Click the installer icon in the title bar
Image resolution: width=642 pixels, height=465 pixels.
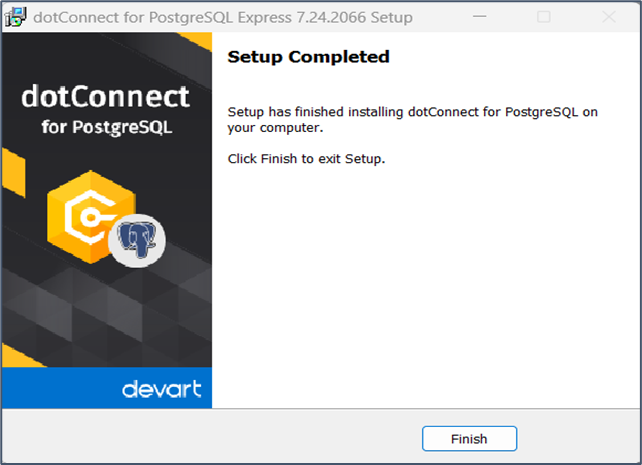point(16,17)
